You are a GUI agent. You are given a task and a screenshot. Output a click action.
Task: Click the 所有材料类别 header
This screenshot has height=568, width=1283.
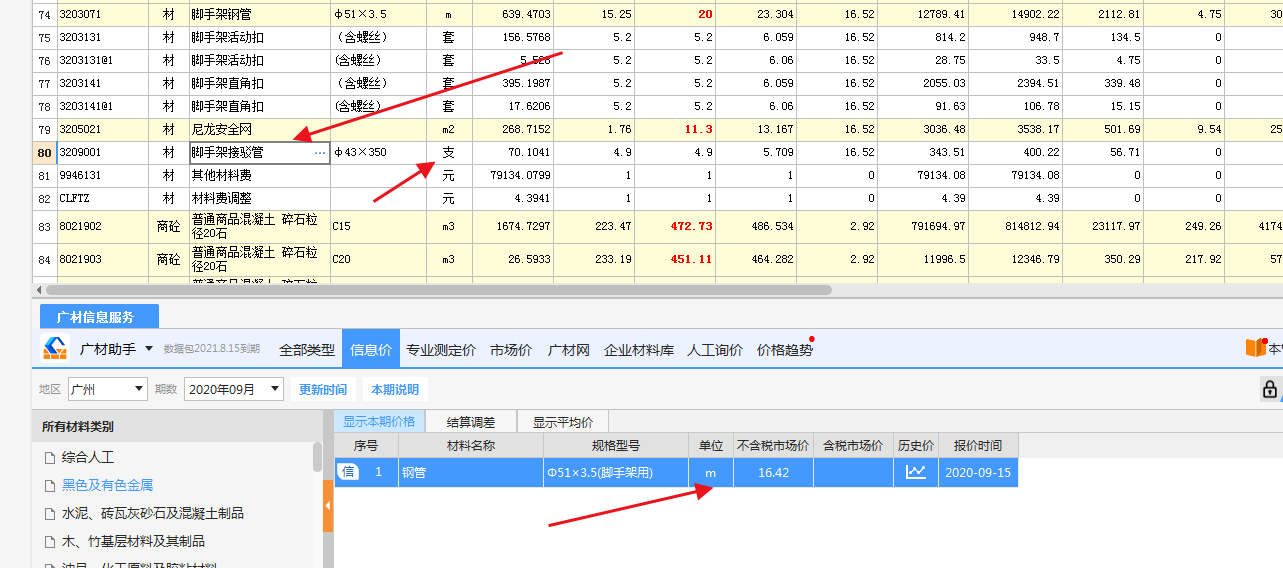pos(177,427)
